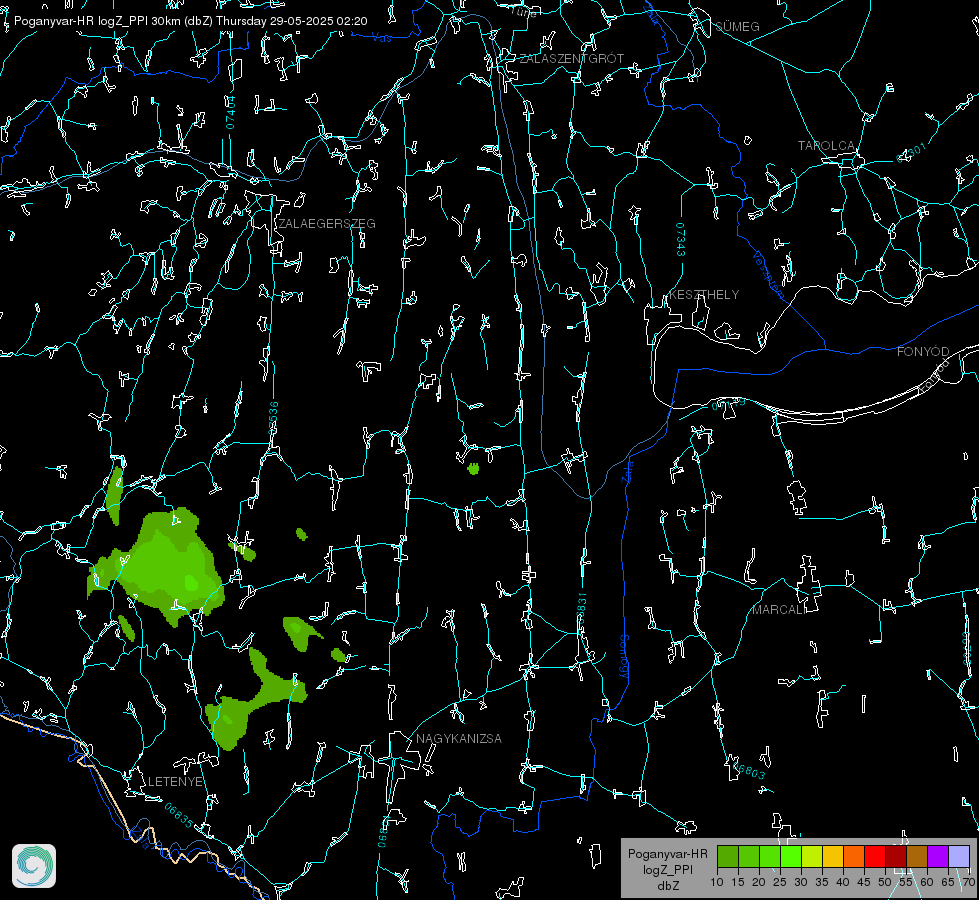Click the small isolated green echo dot near map center
This screenshot has height=900, width=979.
click(473, 468)
